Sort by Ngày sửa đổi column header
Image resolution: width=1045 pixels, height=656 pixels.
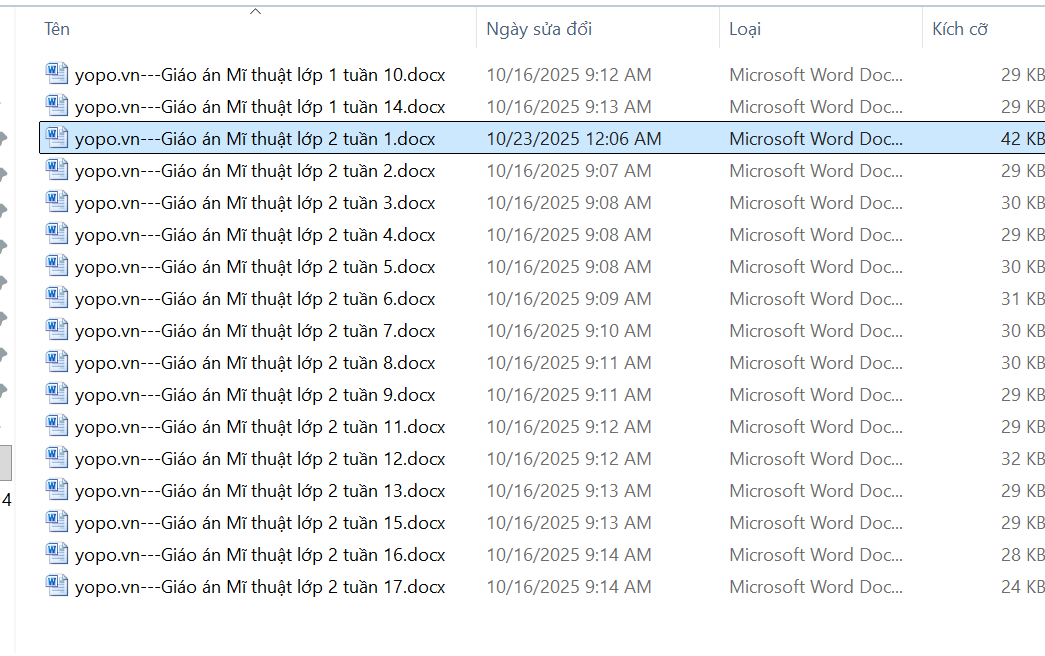[539, 29]
